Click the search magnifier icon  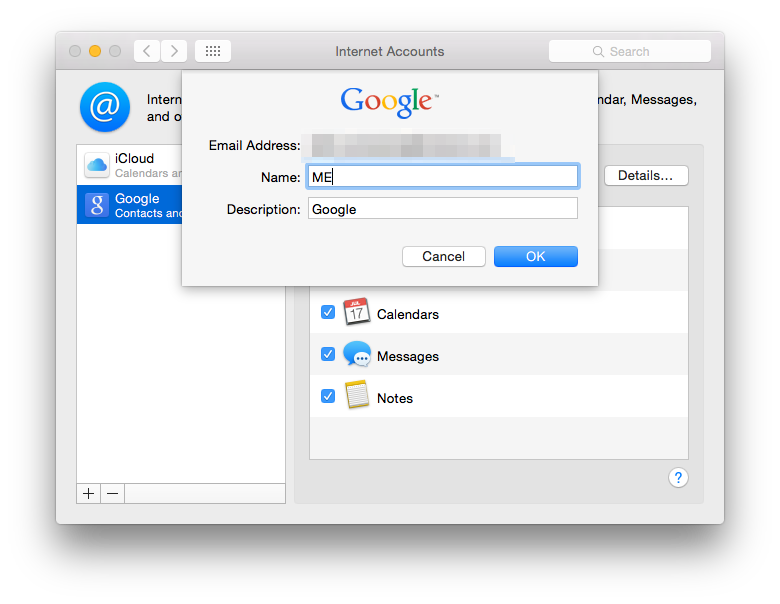pos(598,52)
